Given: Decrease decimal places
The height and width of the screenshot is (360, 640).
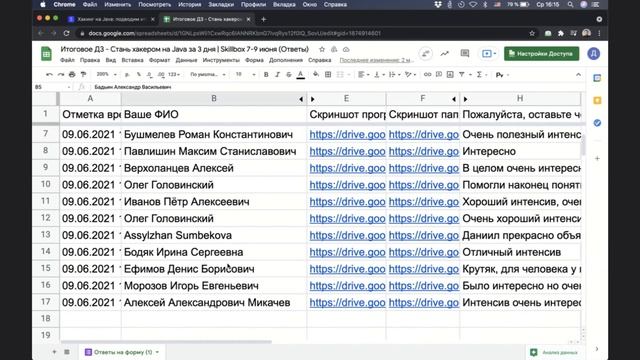Looking at the screenshot, I should 150,75.
